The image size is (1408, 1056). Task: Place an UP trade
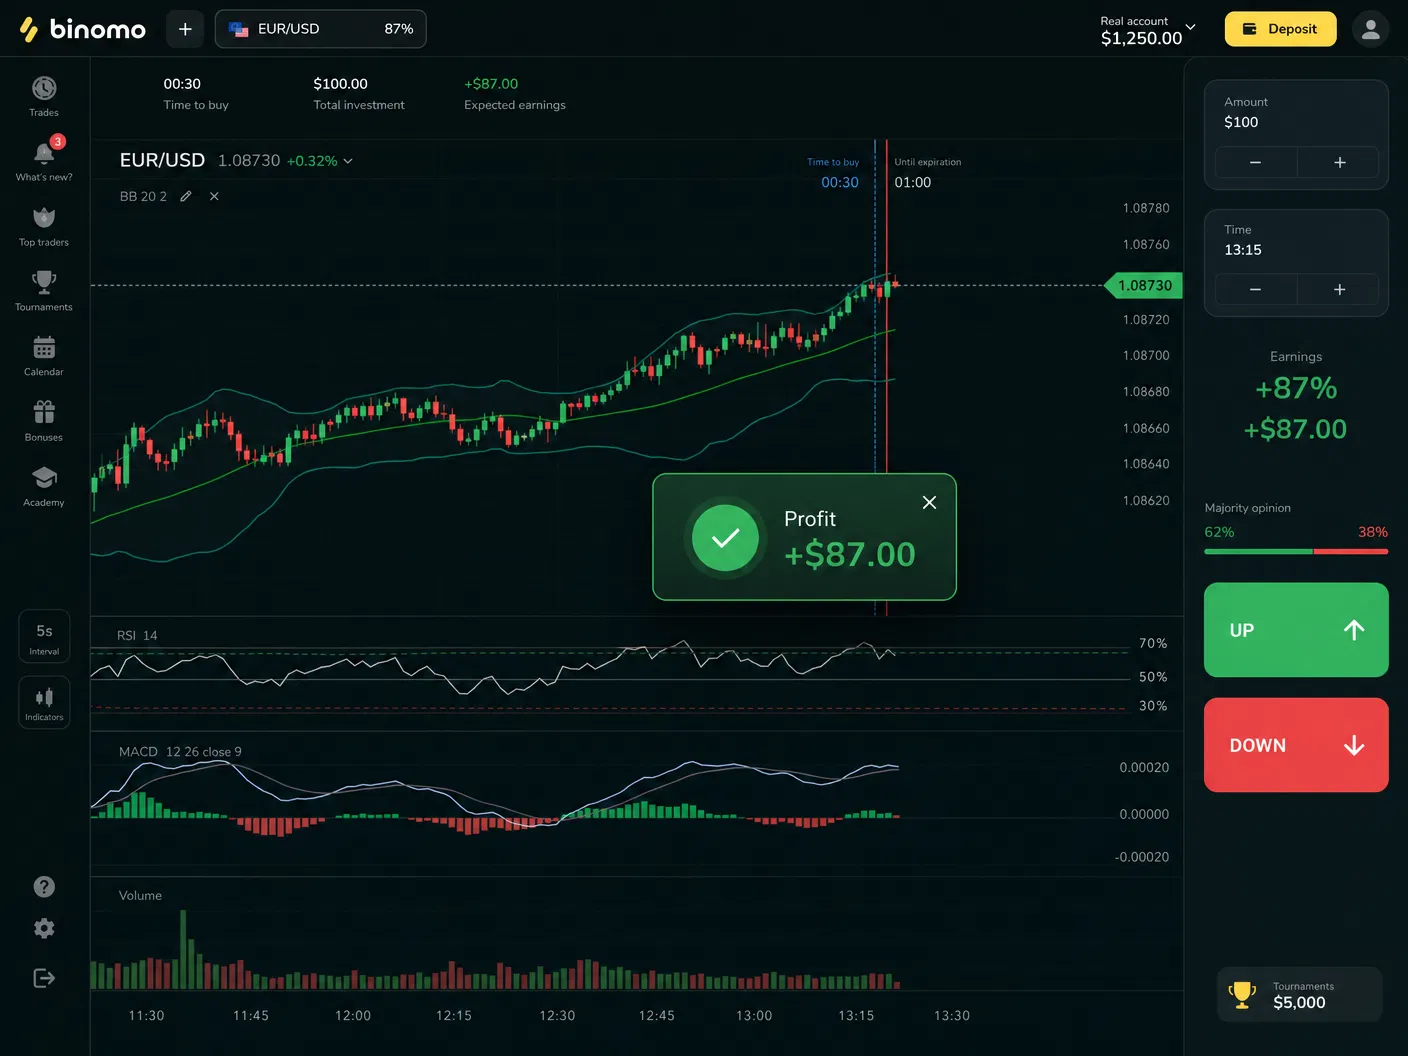point(1296,630)
